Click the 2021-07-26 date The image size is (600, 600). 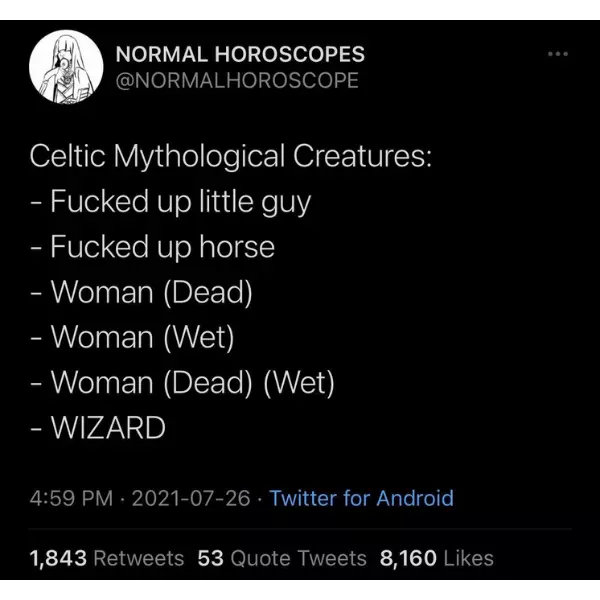191,498
